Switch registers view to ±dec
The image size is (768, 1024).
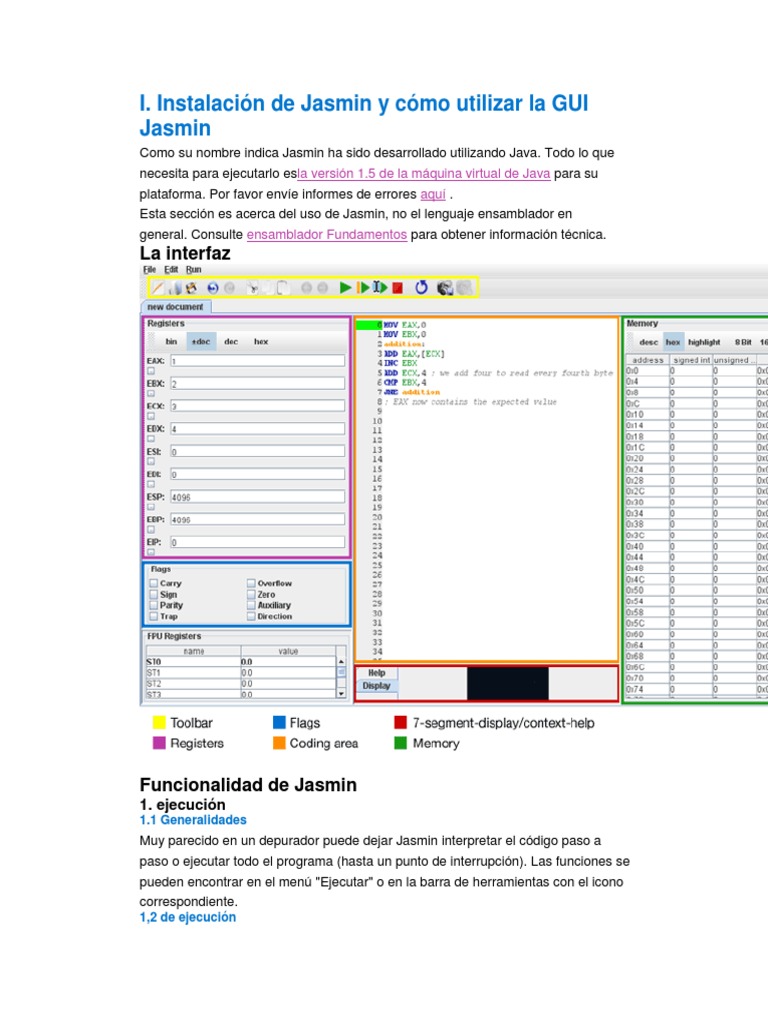(201, 342)
